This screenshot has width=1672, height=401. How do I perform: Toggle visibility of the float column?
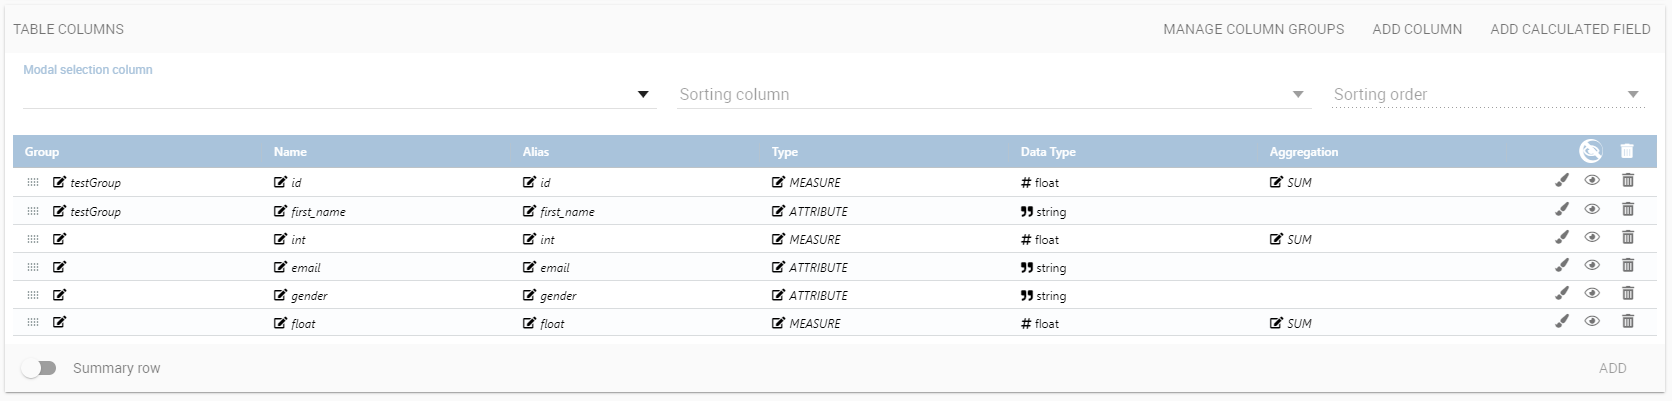coord(1592,321)
